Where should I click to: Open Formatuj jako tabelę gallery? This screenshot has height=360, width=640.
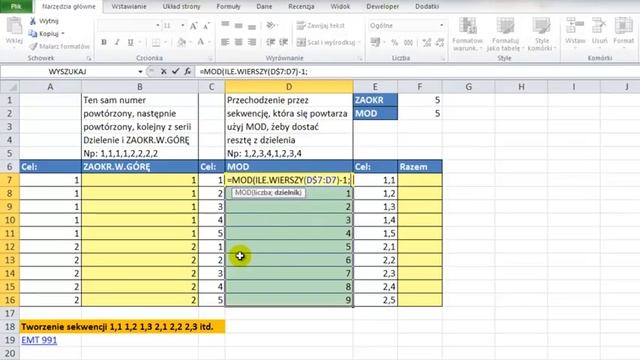505,35
